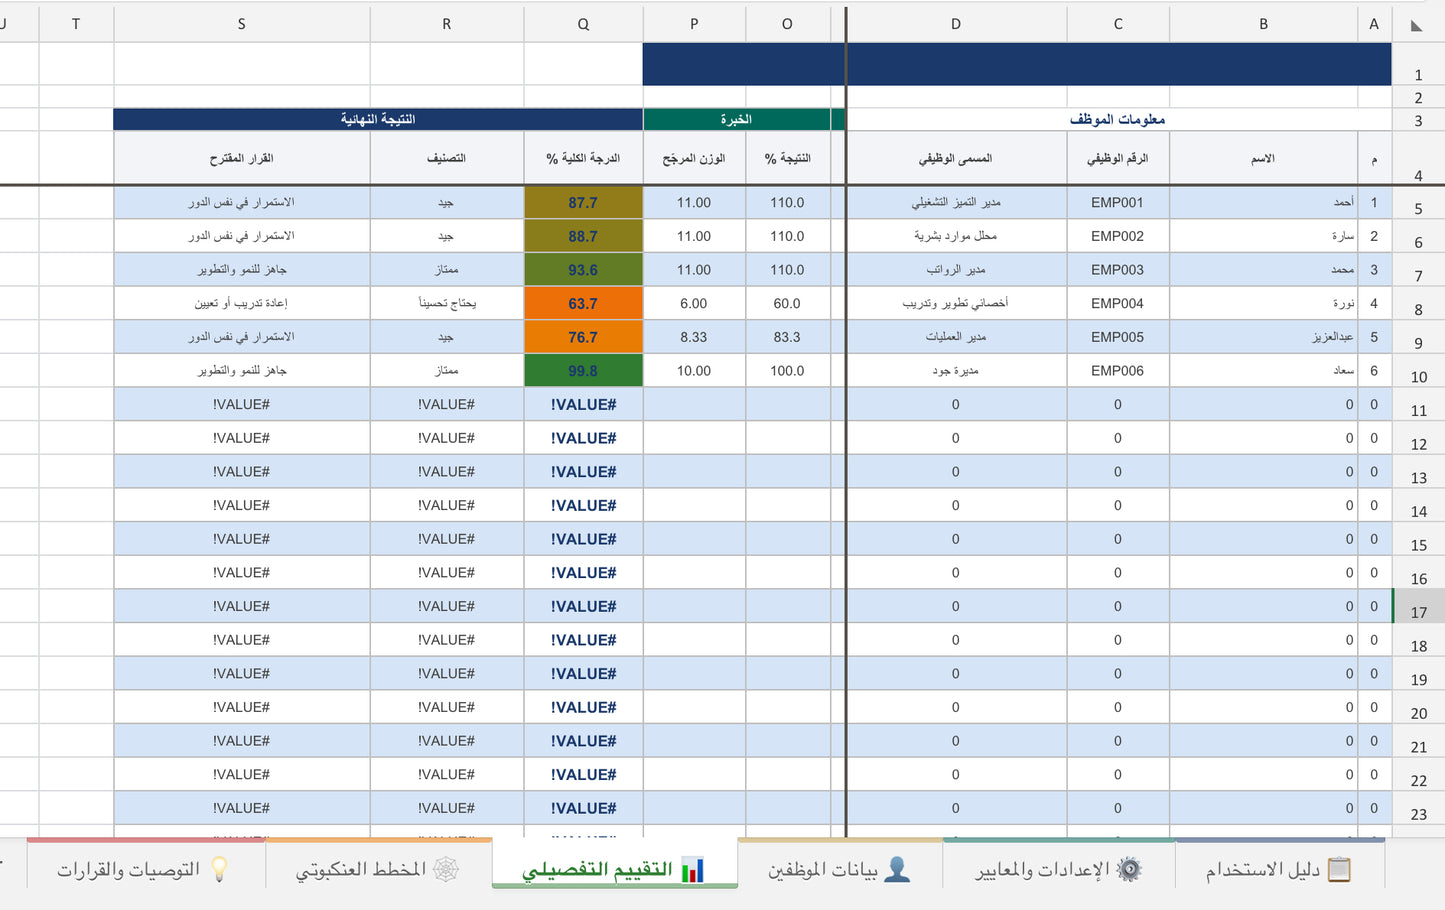Select column A header
Screen dimensions: 1445x910
click(1374, 24)
